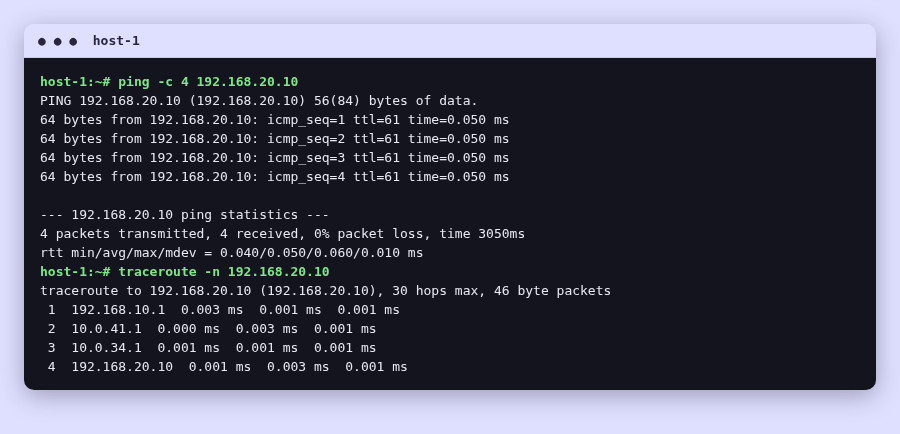Screen dimensions: 900x434
Task: Click the icmp_seq=1 reply line
Action: coord(274,119)
